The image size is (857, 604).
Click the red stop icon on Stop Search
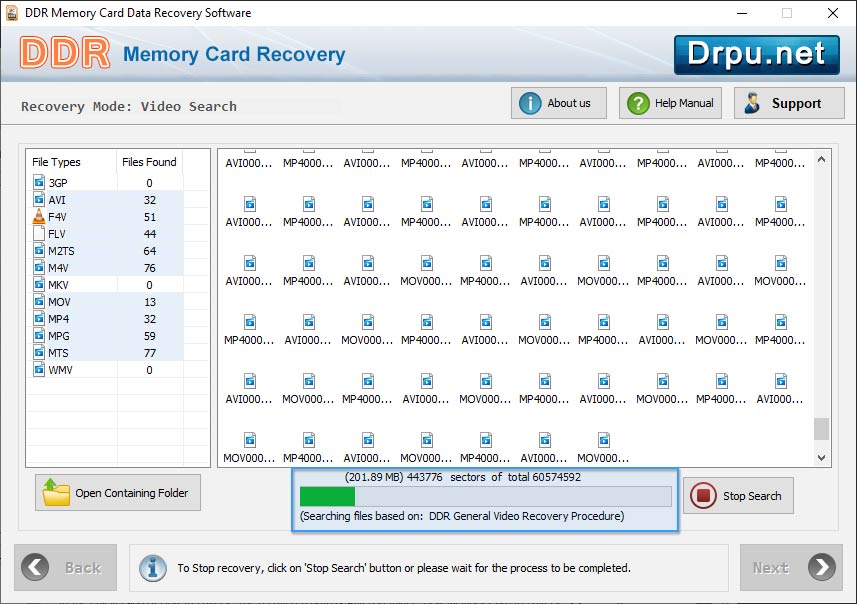703,495
